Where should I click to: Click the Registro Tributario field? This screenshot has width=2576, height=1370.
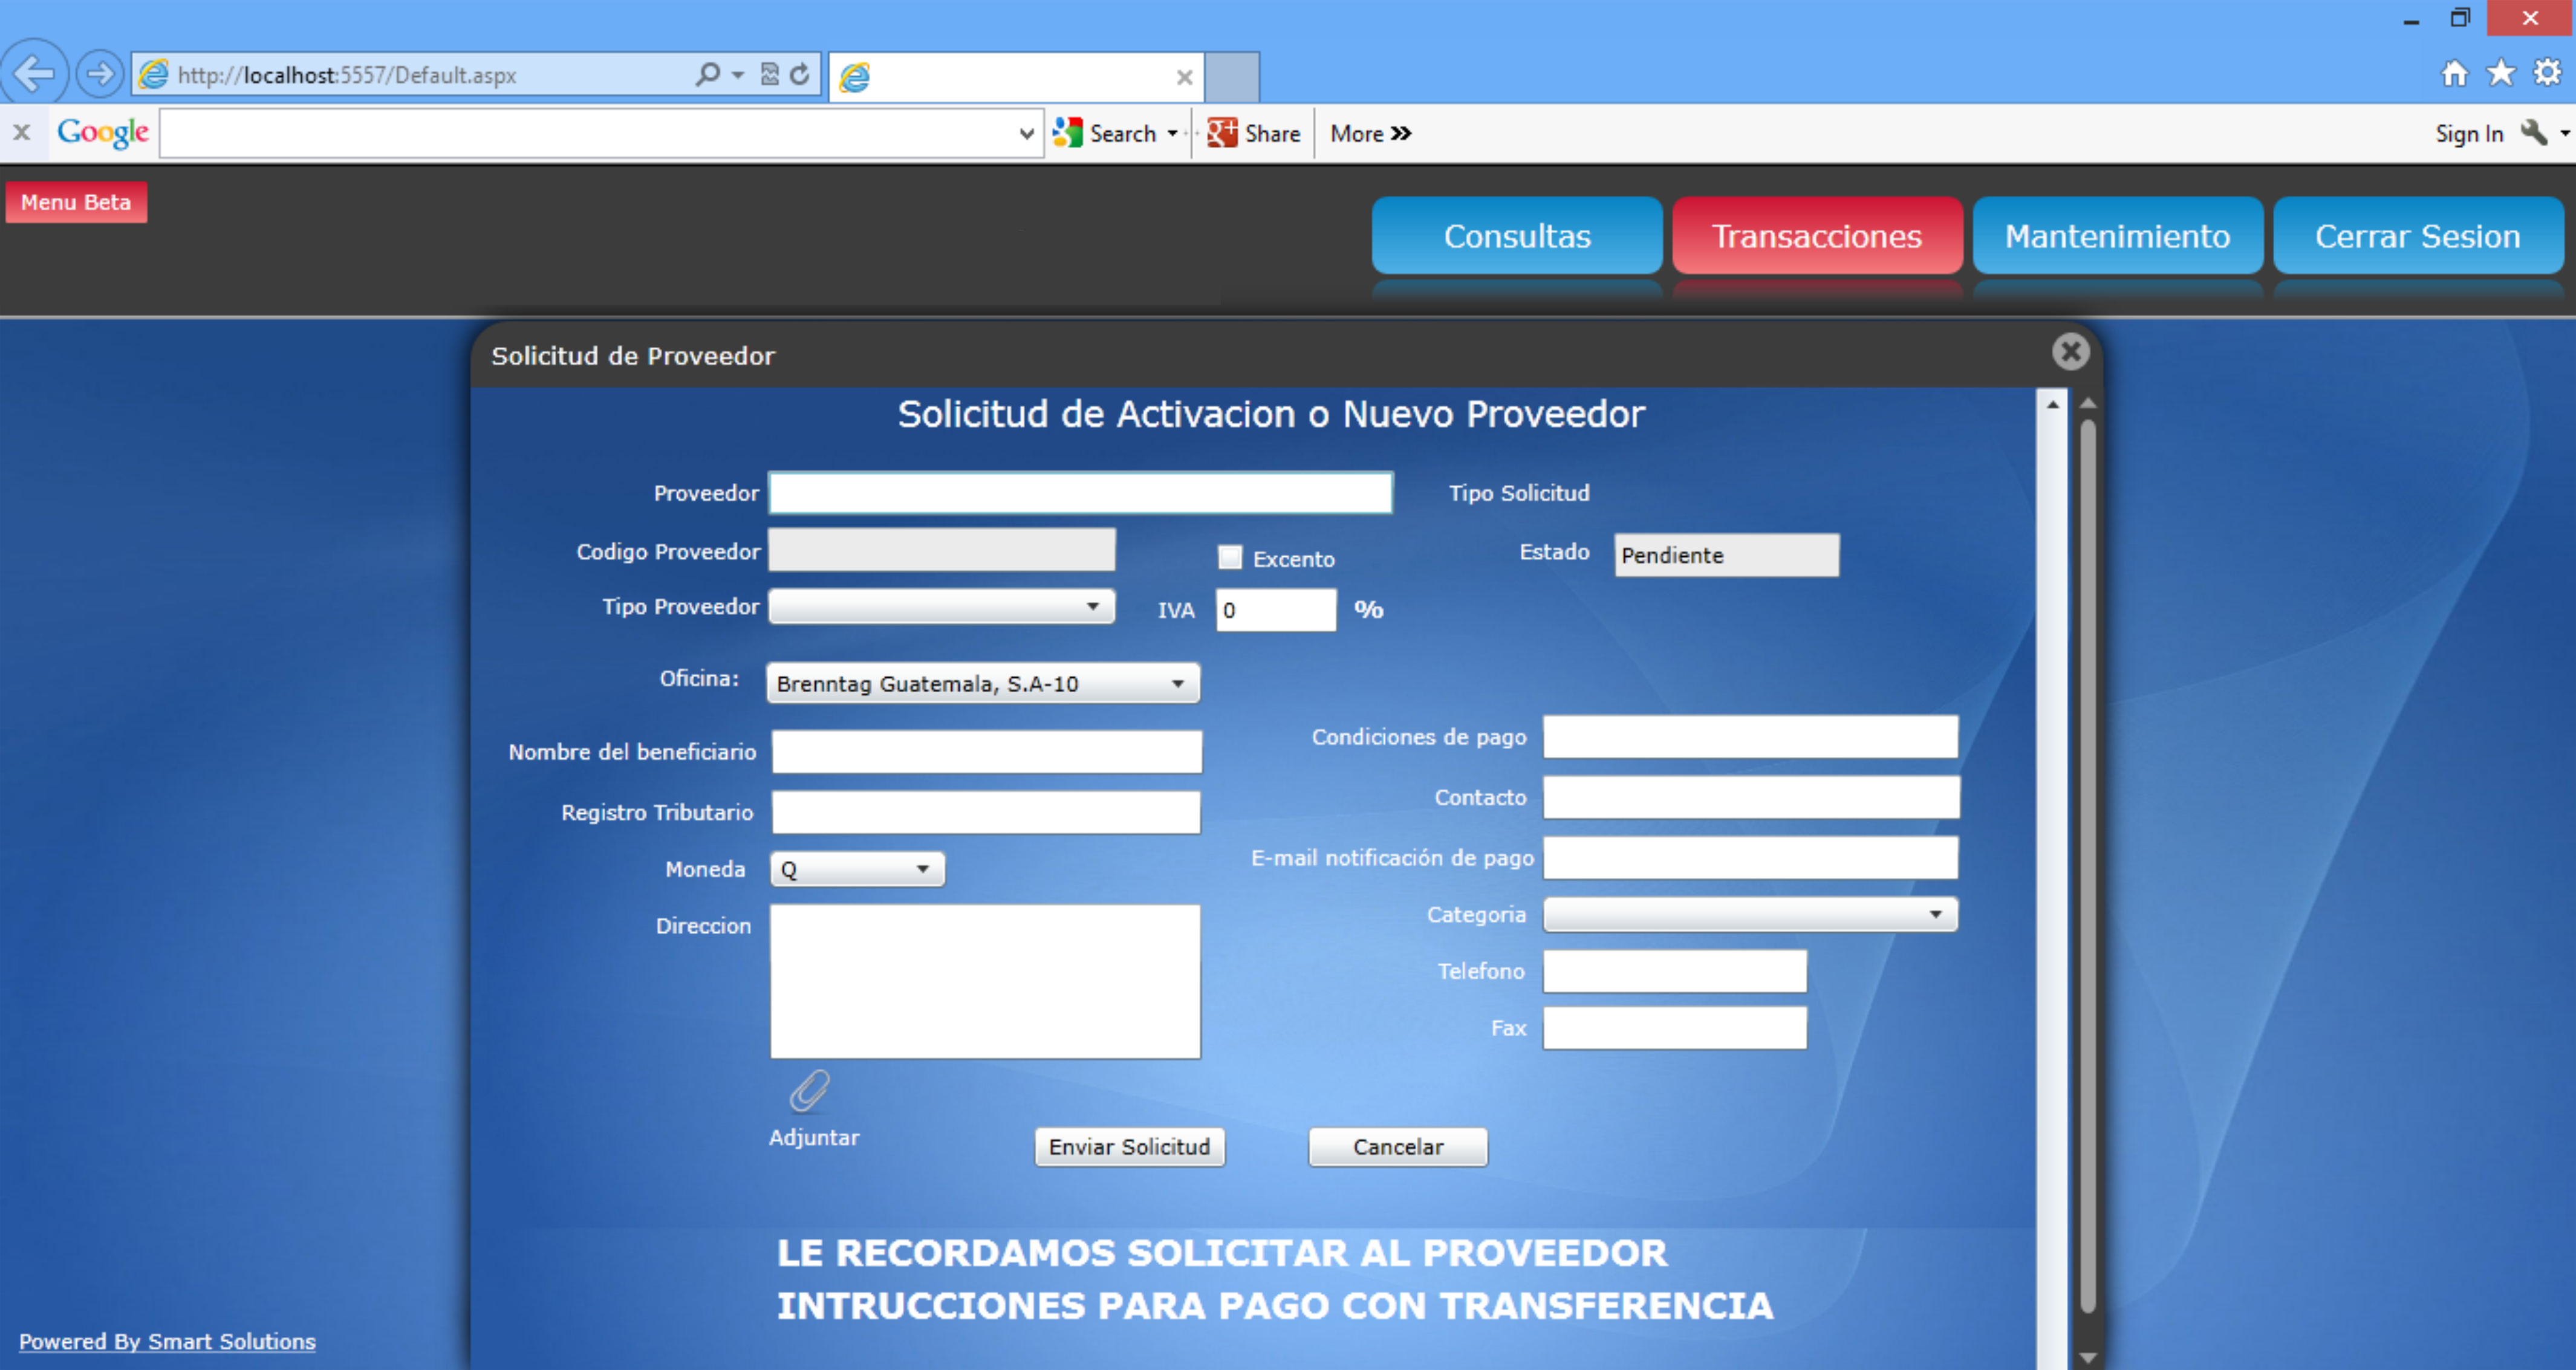click(x=986, y=812)
